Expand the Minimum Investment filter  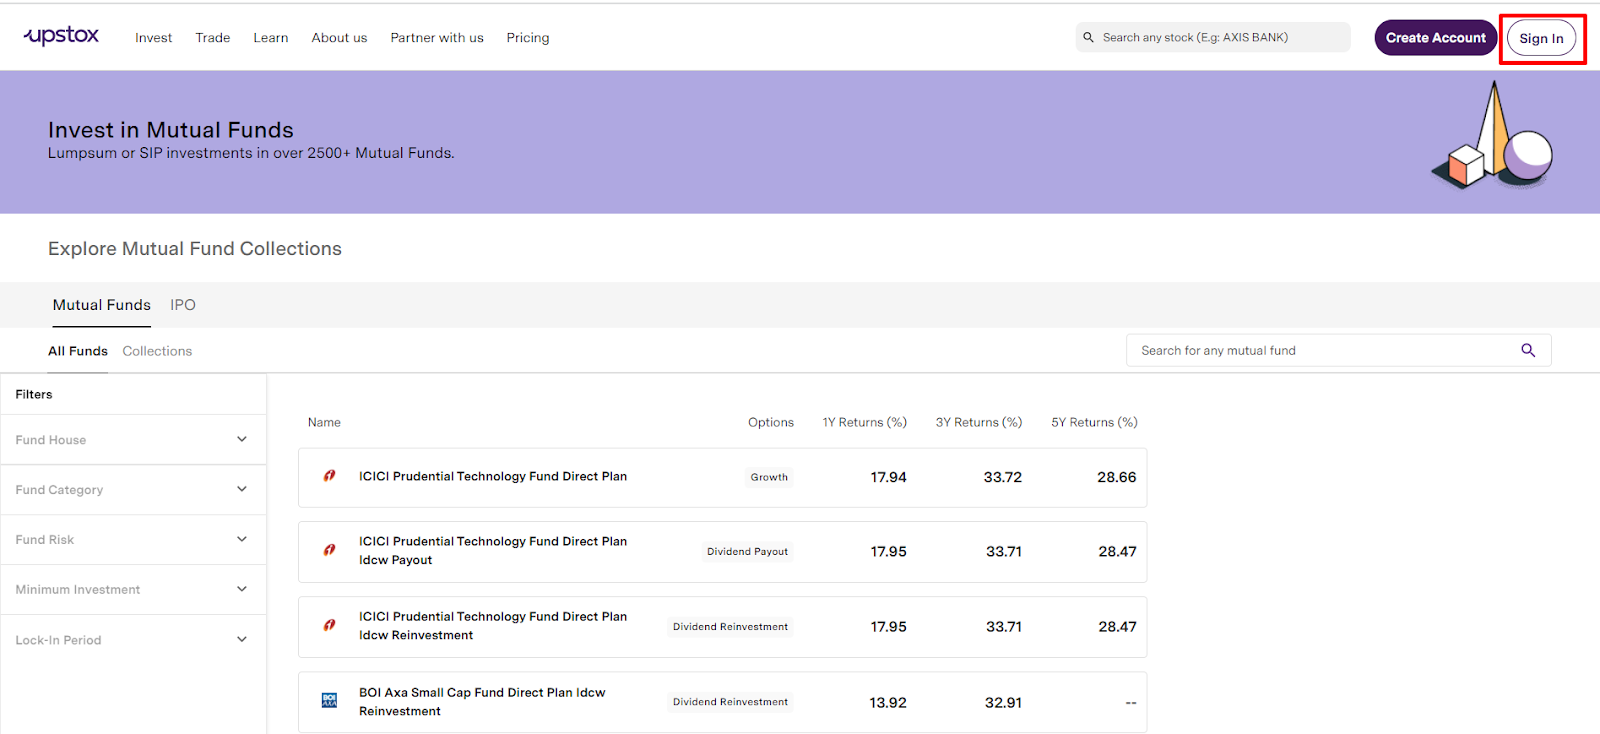[133, 590]
